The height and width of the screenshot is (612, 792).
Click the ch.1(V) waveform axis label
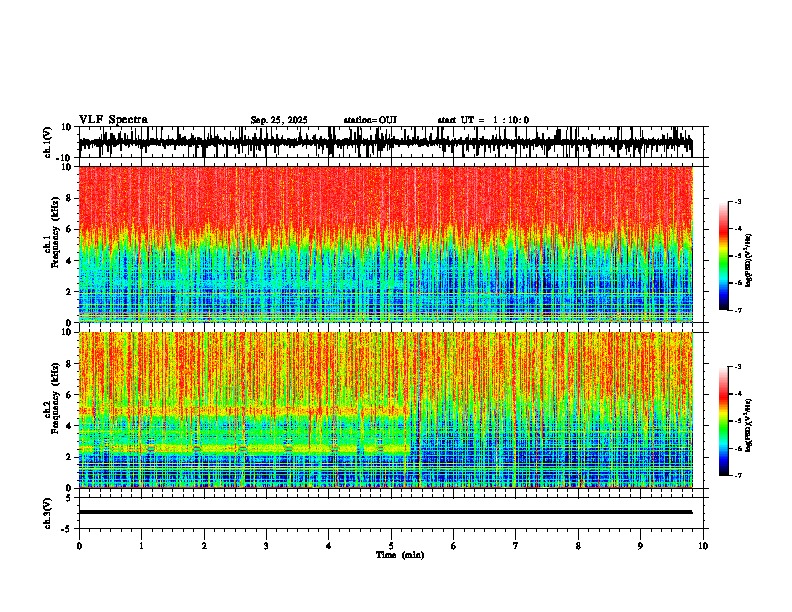pos(48,142)
